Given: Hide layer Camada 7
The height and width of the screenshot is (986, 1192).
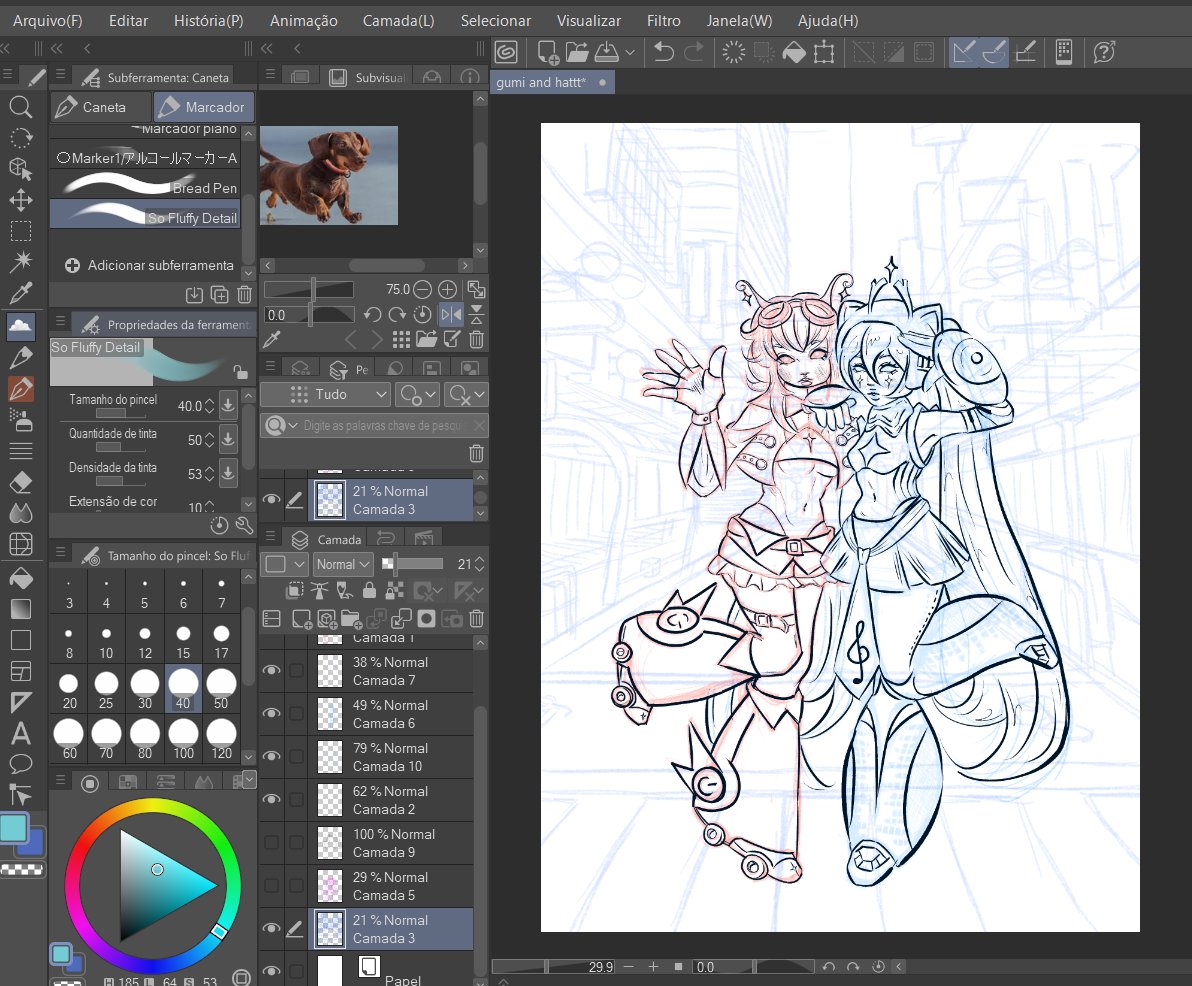Looking at the screenshot, I should click(271, 670).
